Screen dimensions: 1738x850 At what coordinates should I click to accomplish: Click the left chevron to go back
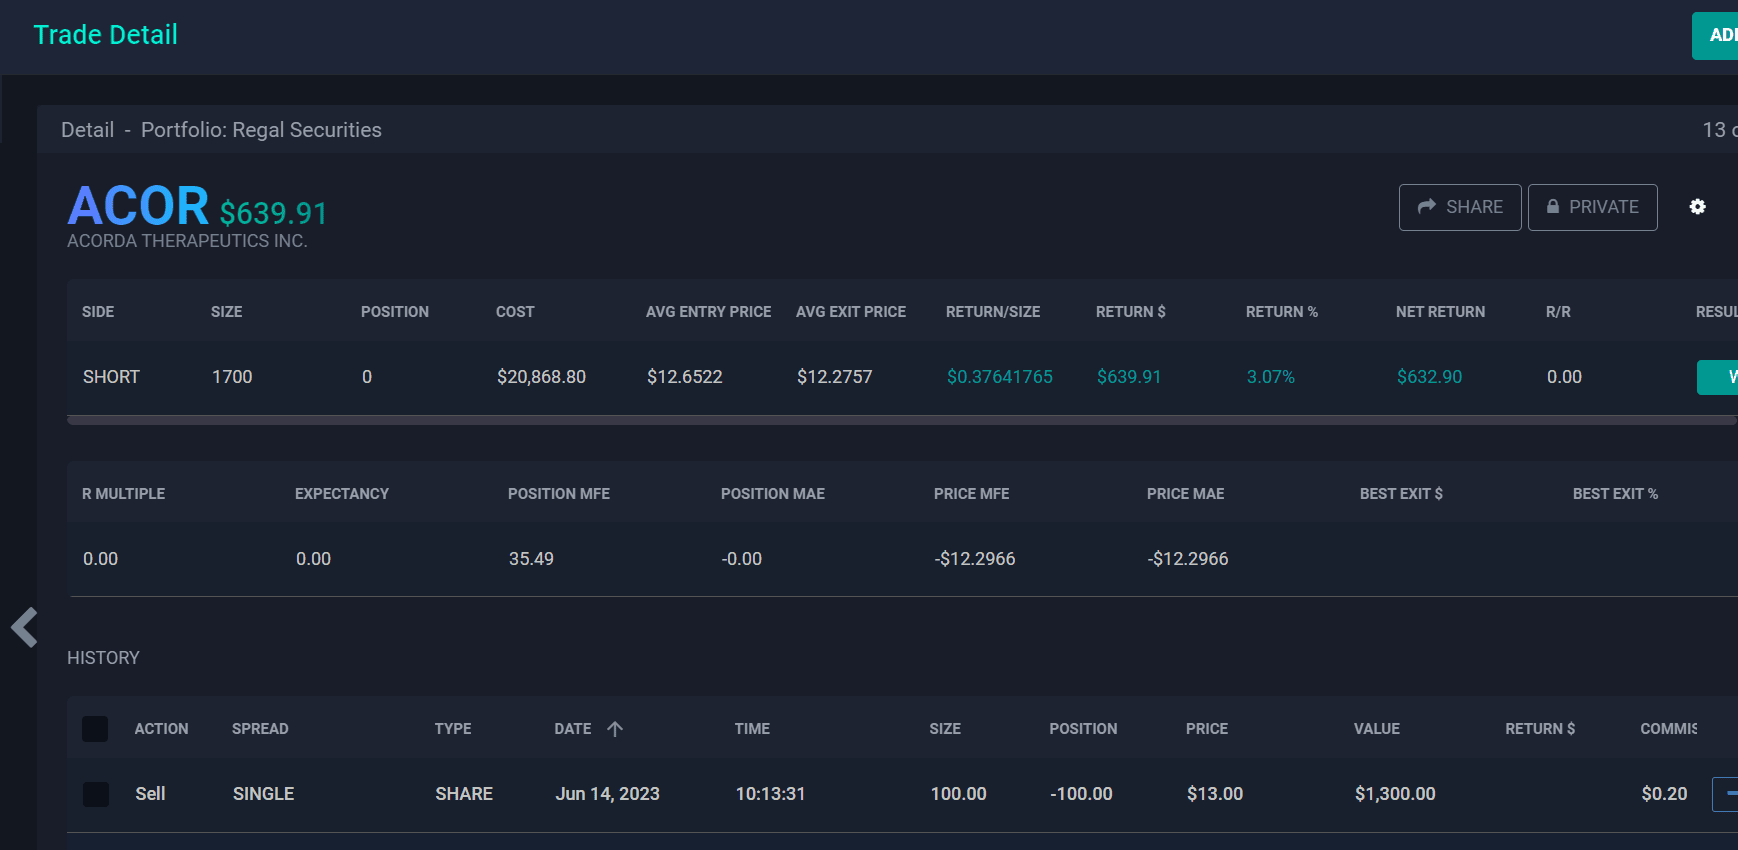coord(24,628)
